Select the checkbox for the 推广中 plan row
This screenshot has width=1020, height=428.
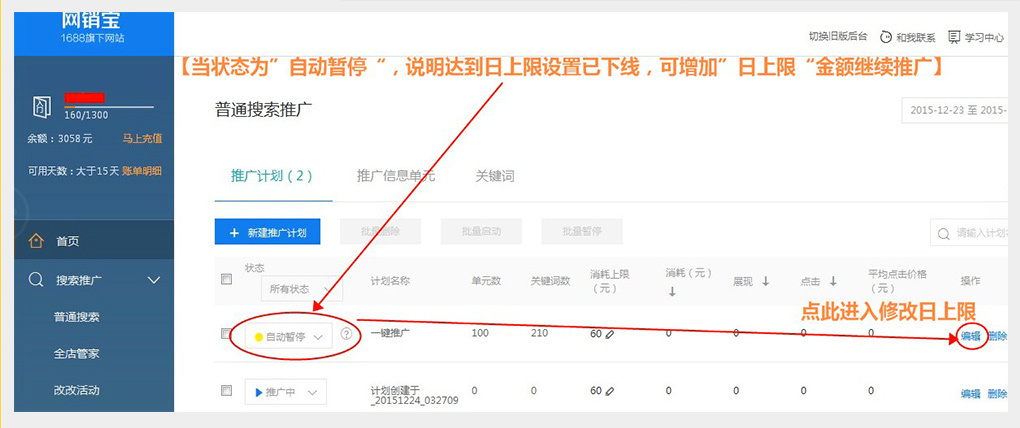tap(226, 390)
